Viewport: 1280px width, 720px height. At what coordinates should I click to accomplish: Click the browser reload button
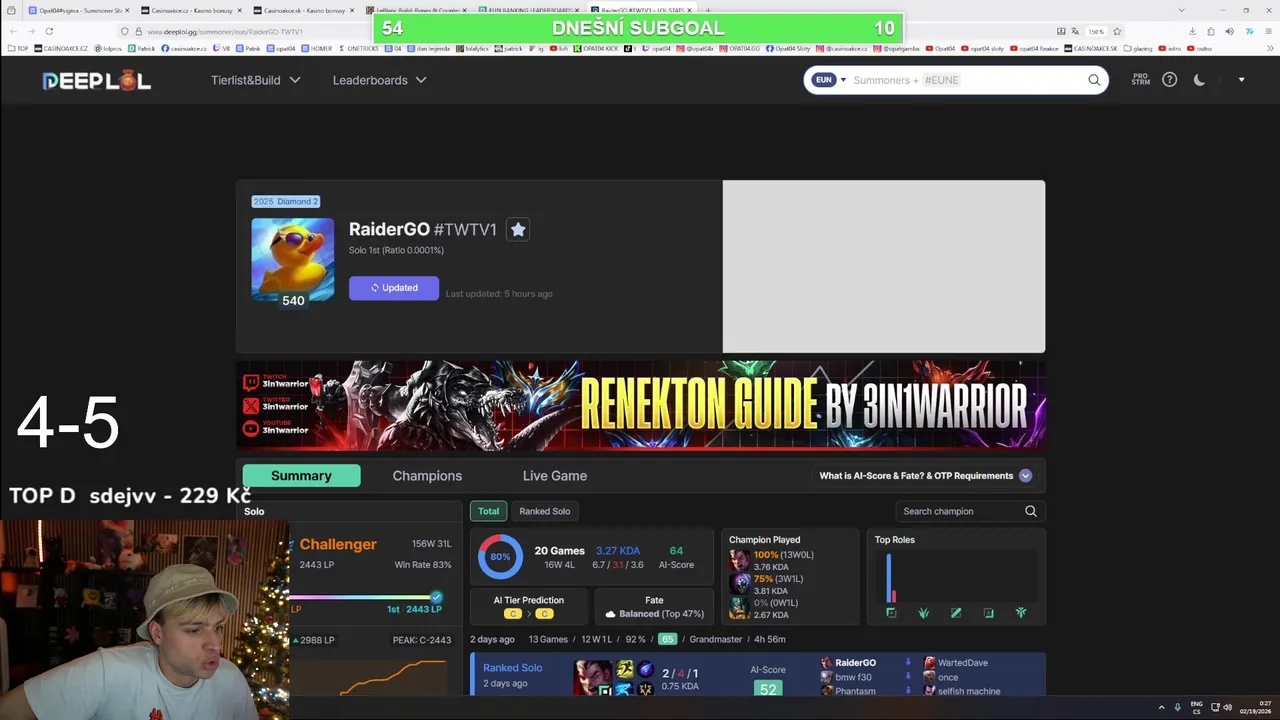49,31
